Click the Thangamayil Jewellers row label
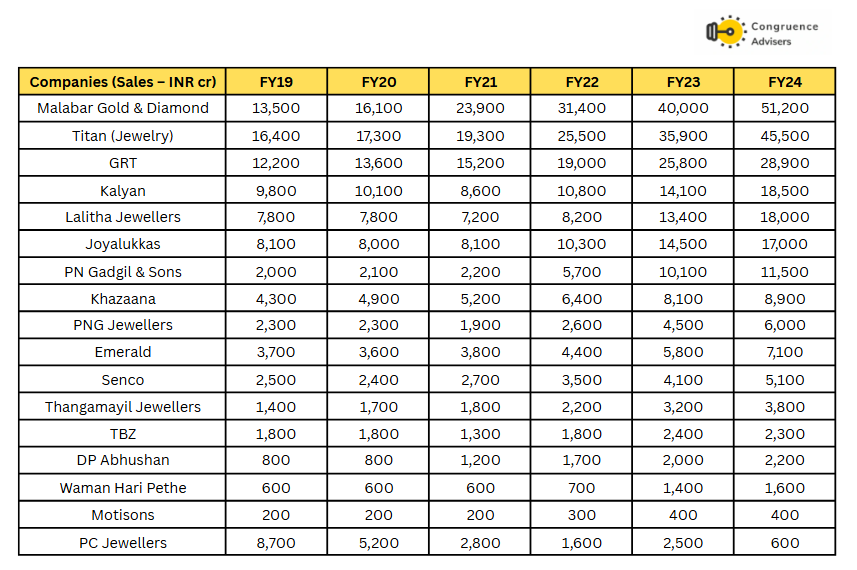 pos(122,407)
